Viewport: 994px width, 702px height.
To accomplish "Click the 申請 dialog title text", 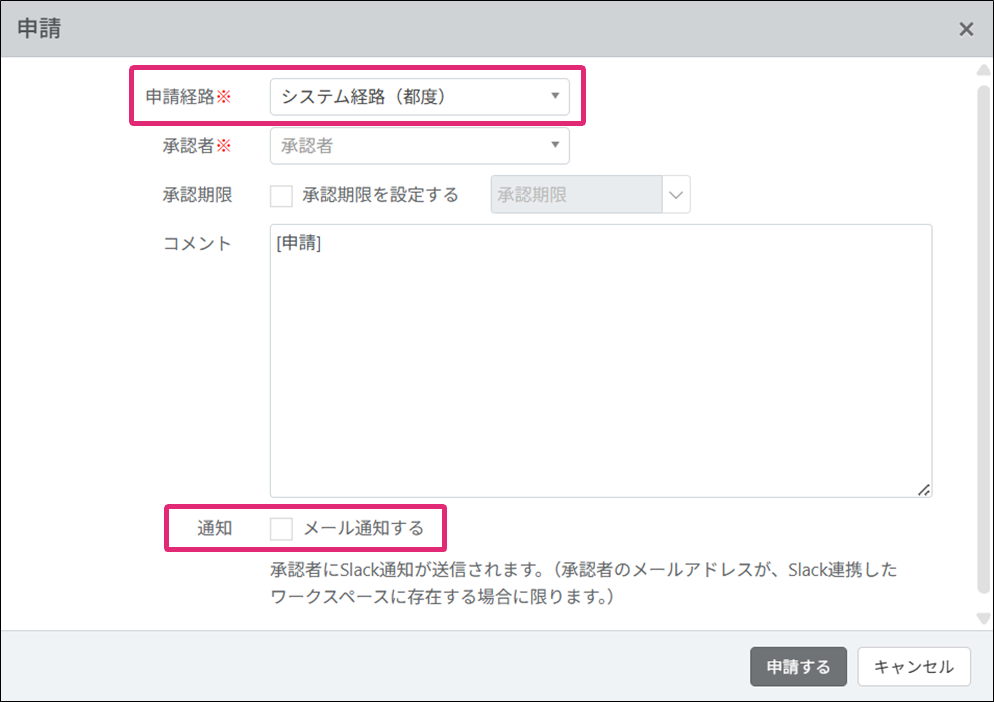I will click(39, 29).
